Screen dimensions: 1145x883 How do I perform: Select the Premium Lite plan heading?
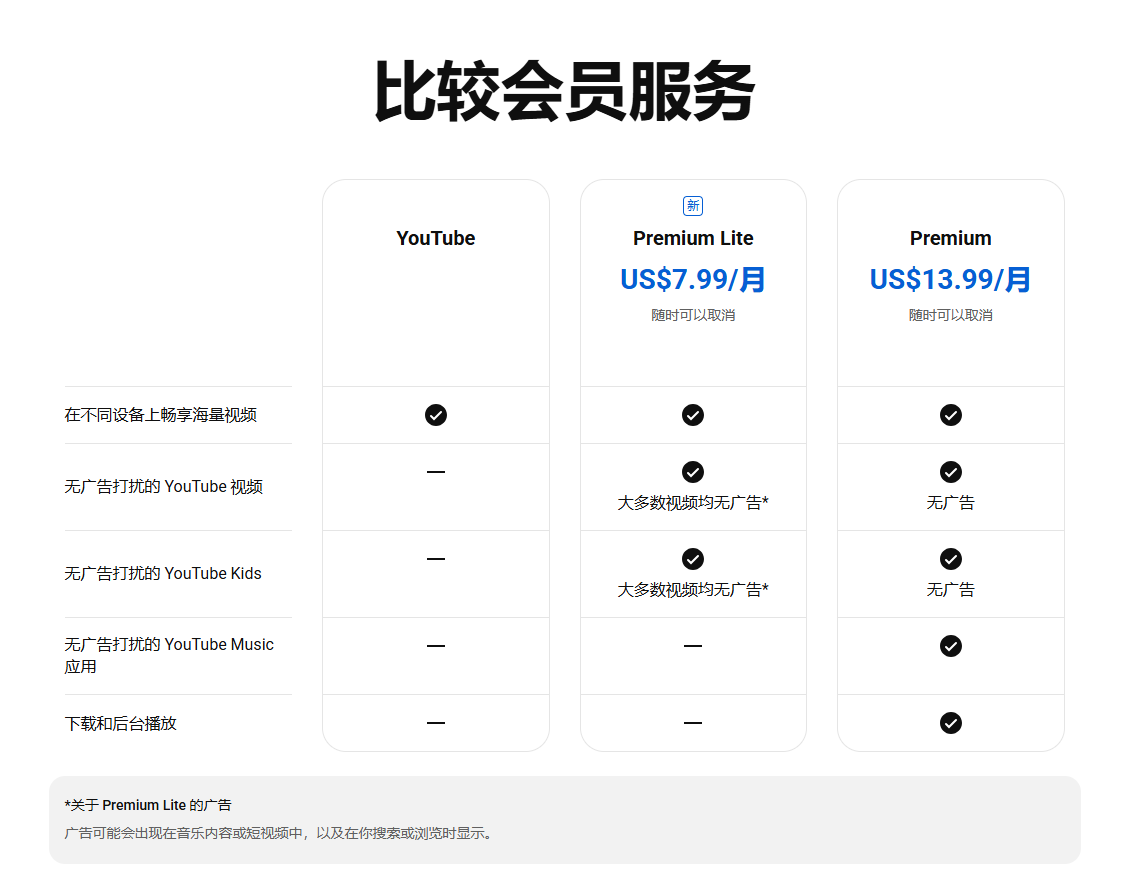click(693, 238)
